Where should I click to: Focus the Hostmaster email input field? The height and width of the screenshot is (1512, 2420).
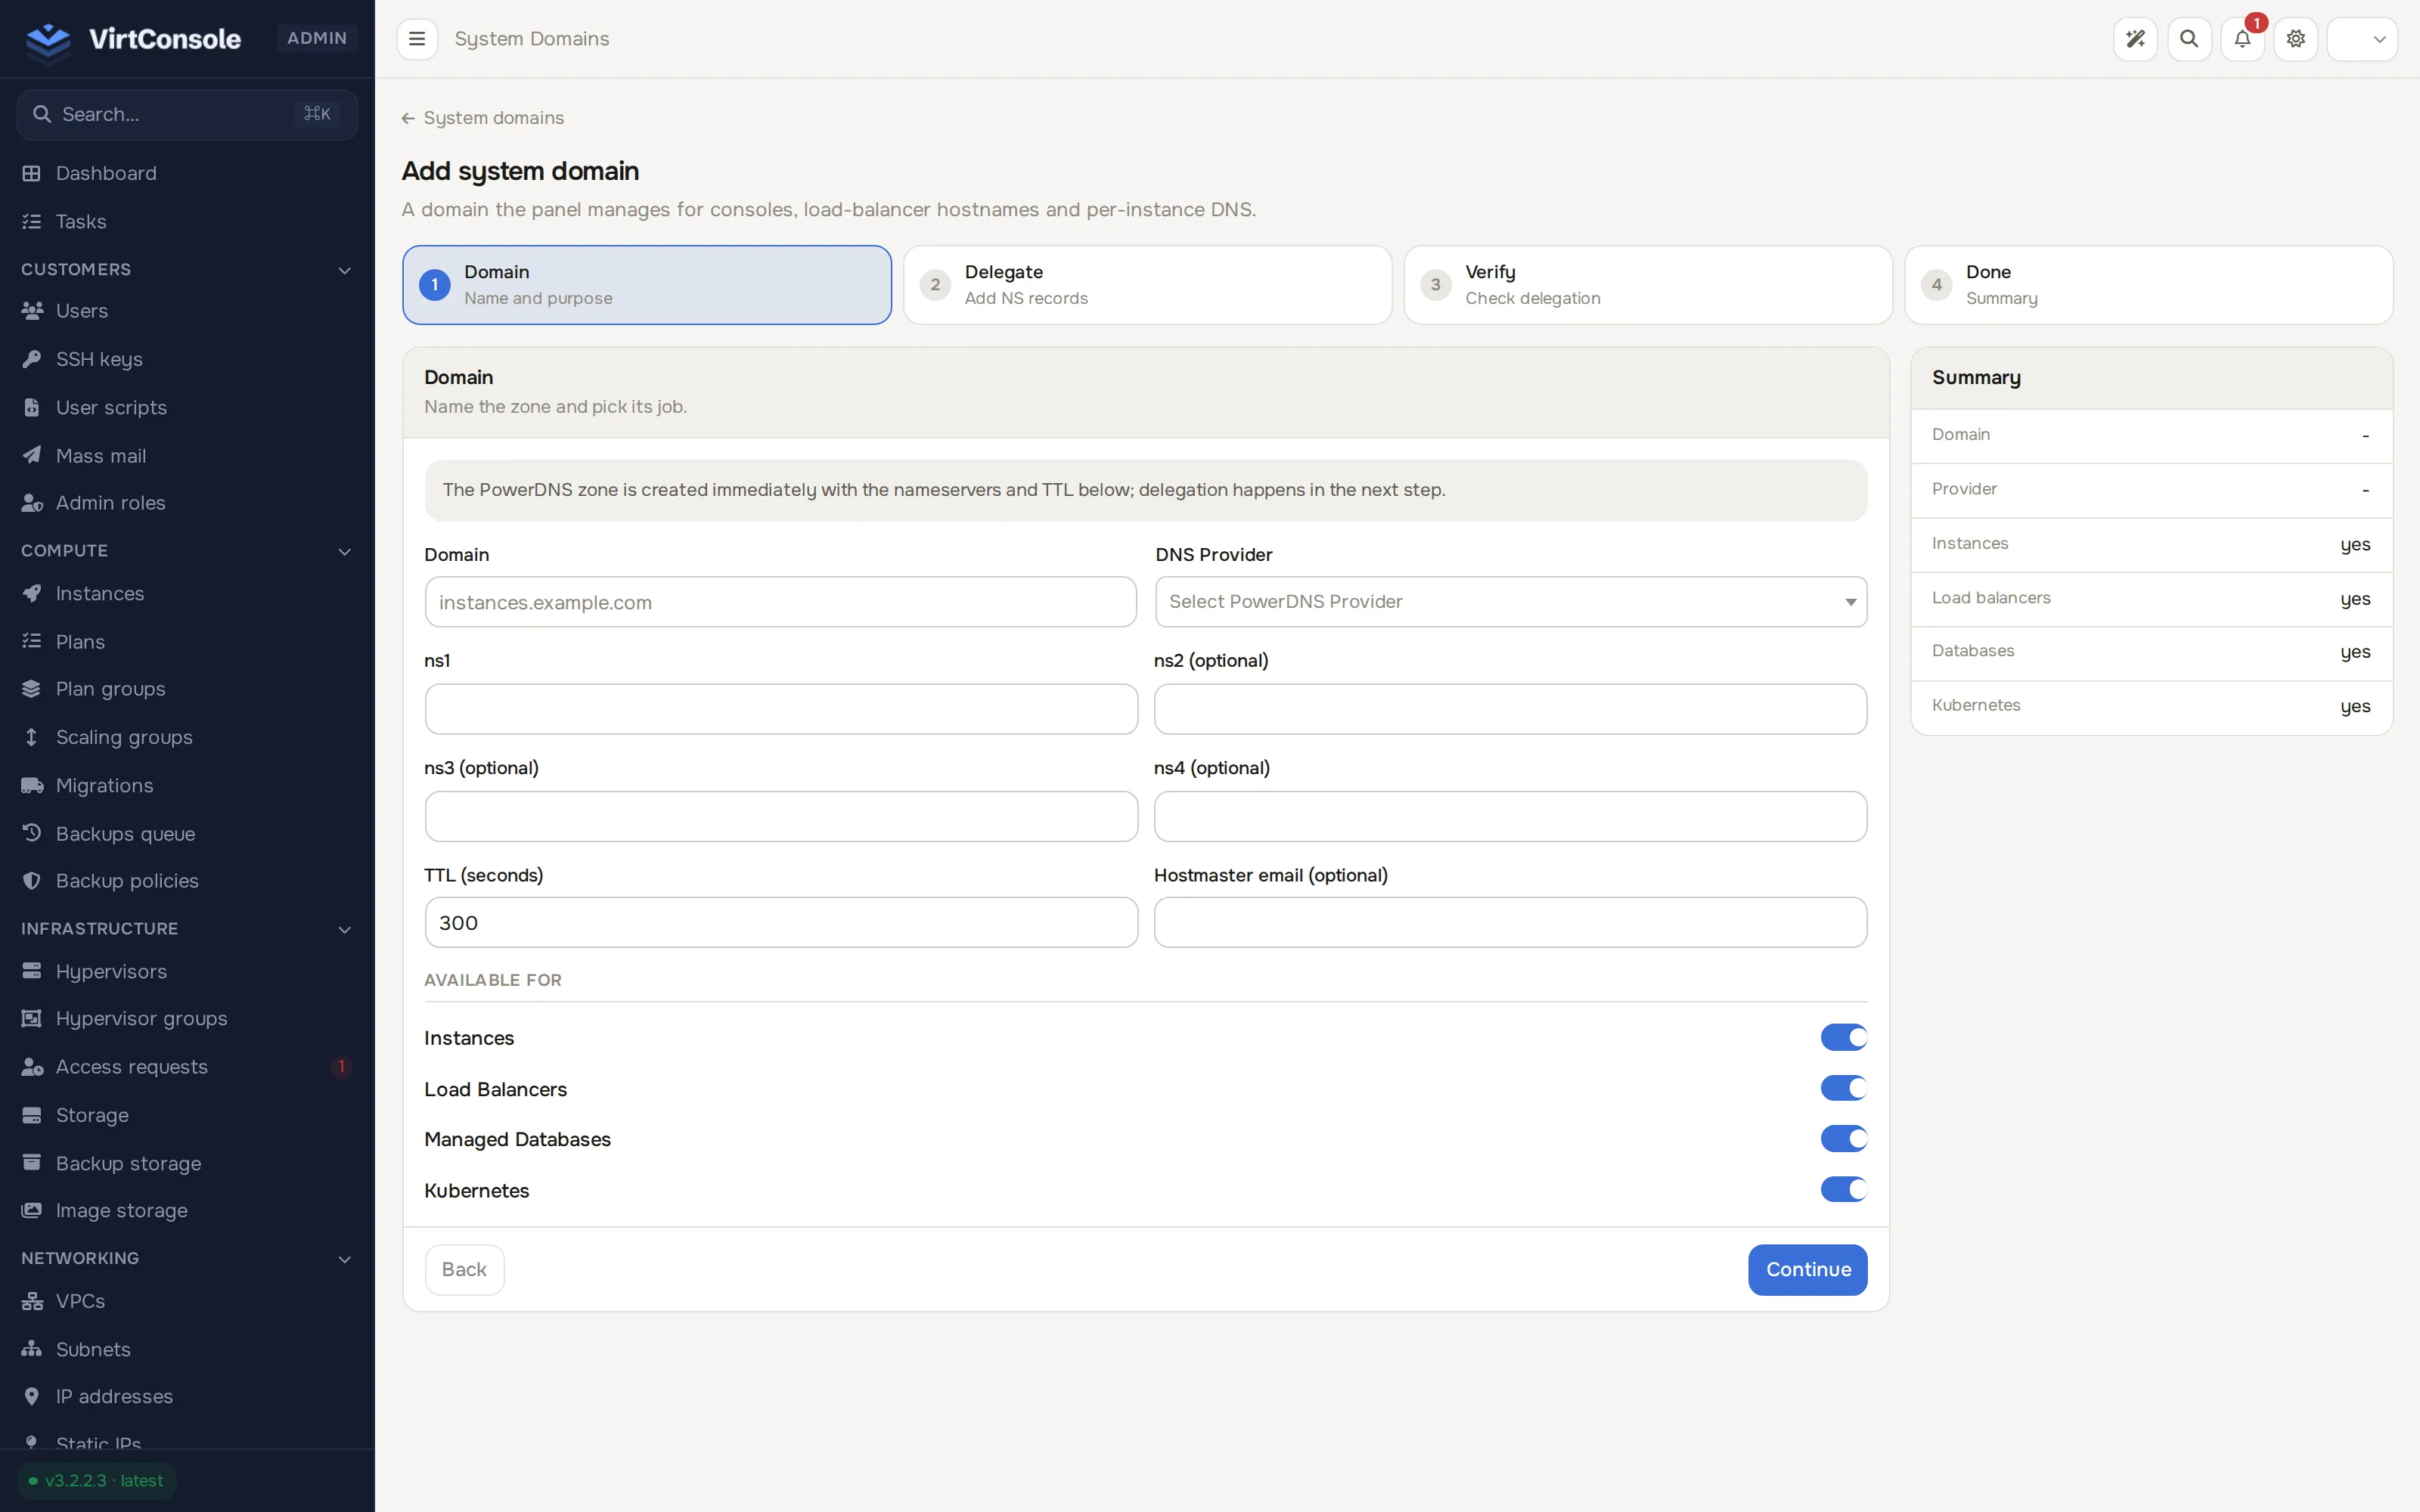1510,922
